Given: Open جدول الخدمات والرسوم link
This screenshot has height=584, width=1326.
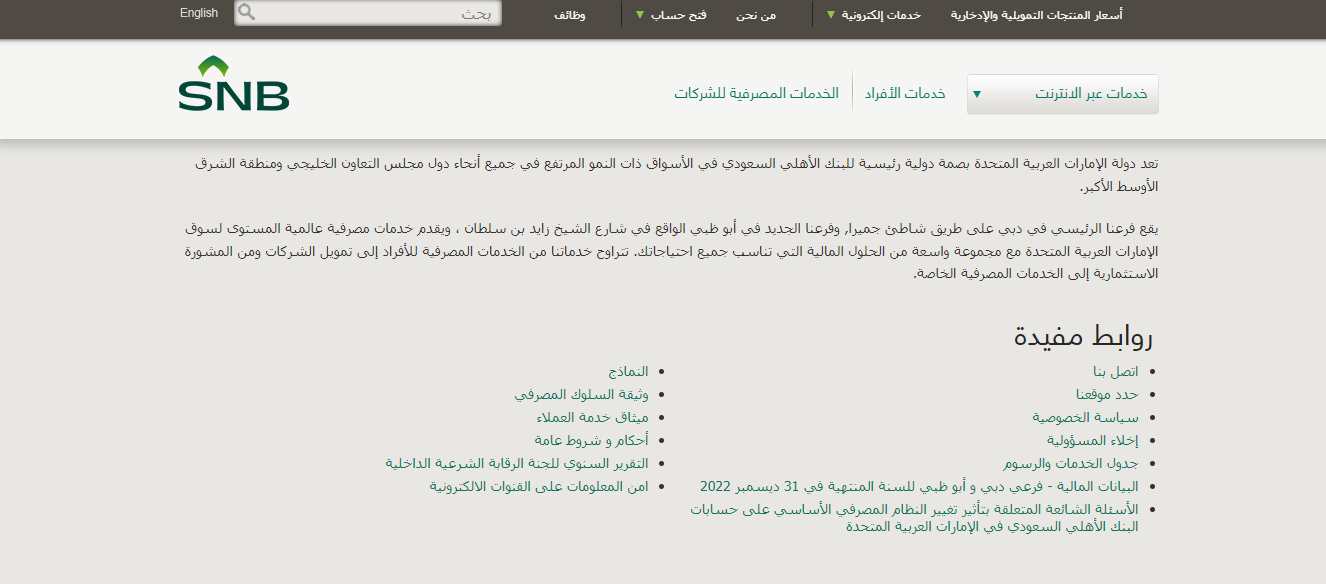Looking at the screenshot, I should click(1071, 464).
